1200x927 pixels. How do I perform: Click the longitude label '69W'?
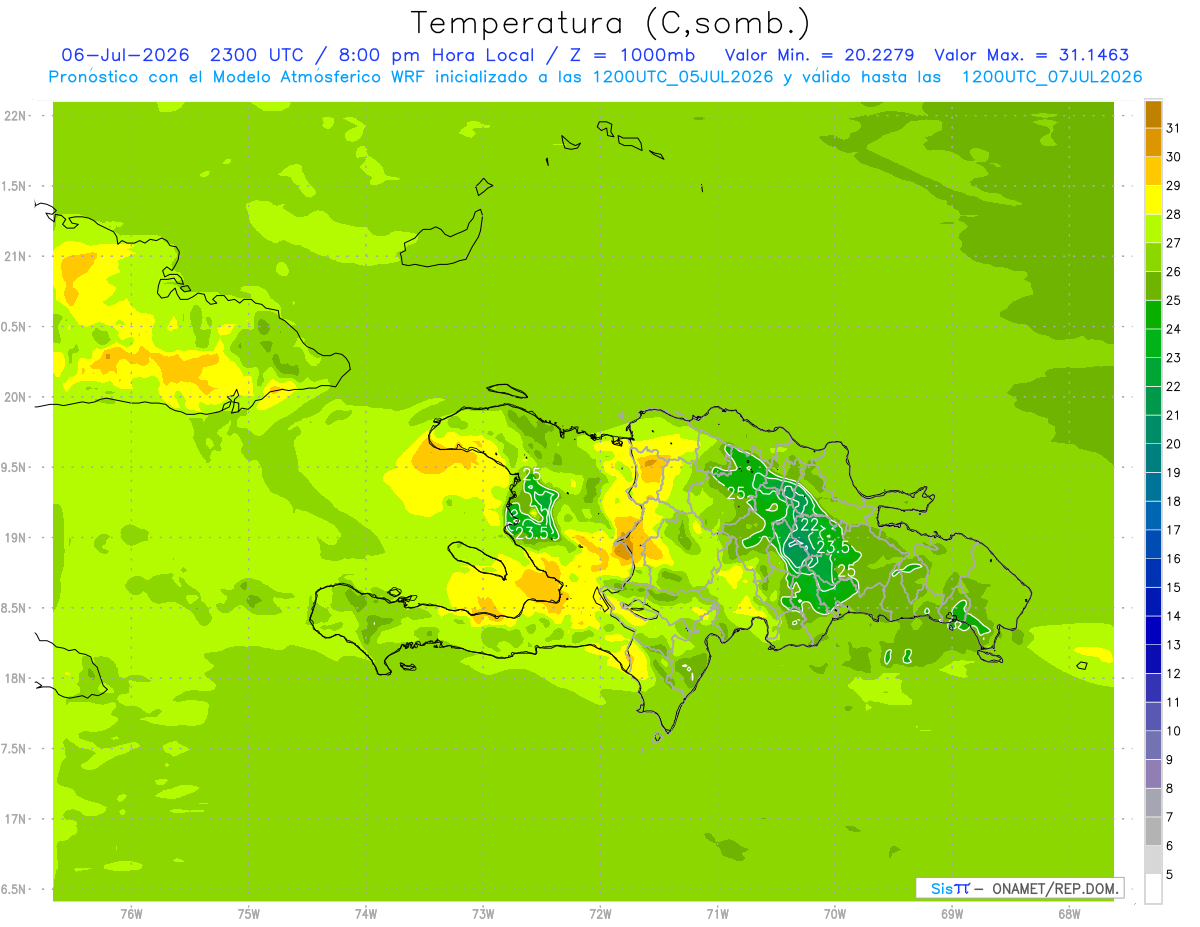952,914
